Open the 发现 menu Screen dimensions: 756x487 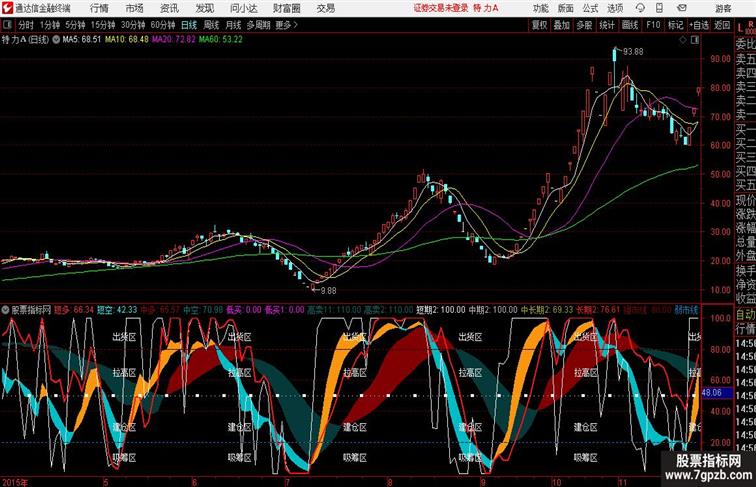204,8
